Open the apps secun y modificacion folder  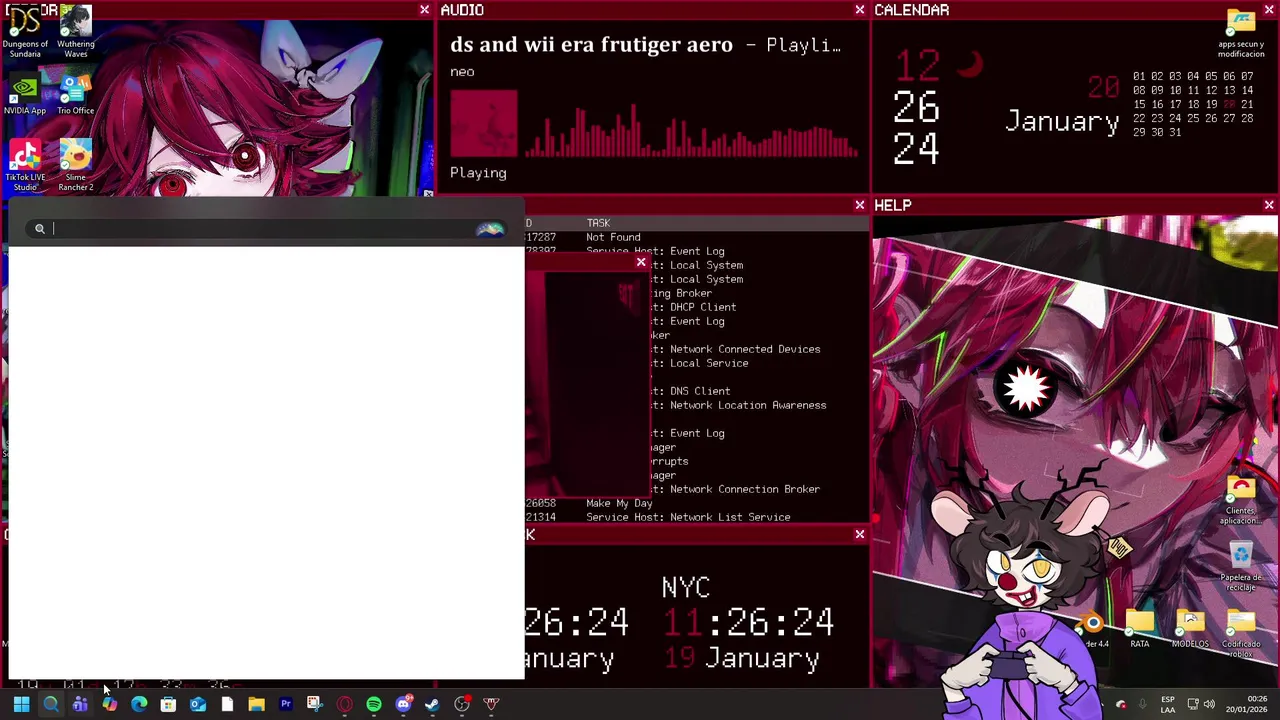(x=1241, y=33)
